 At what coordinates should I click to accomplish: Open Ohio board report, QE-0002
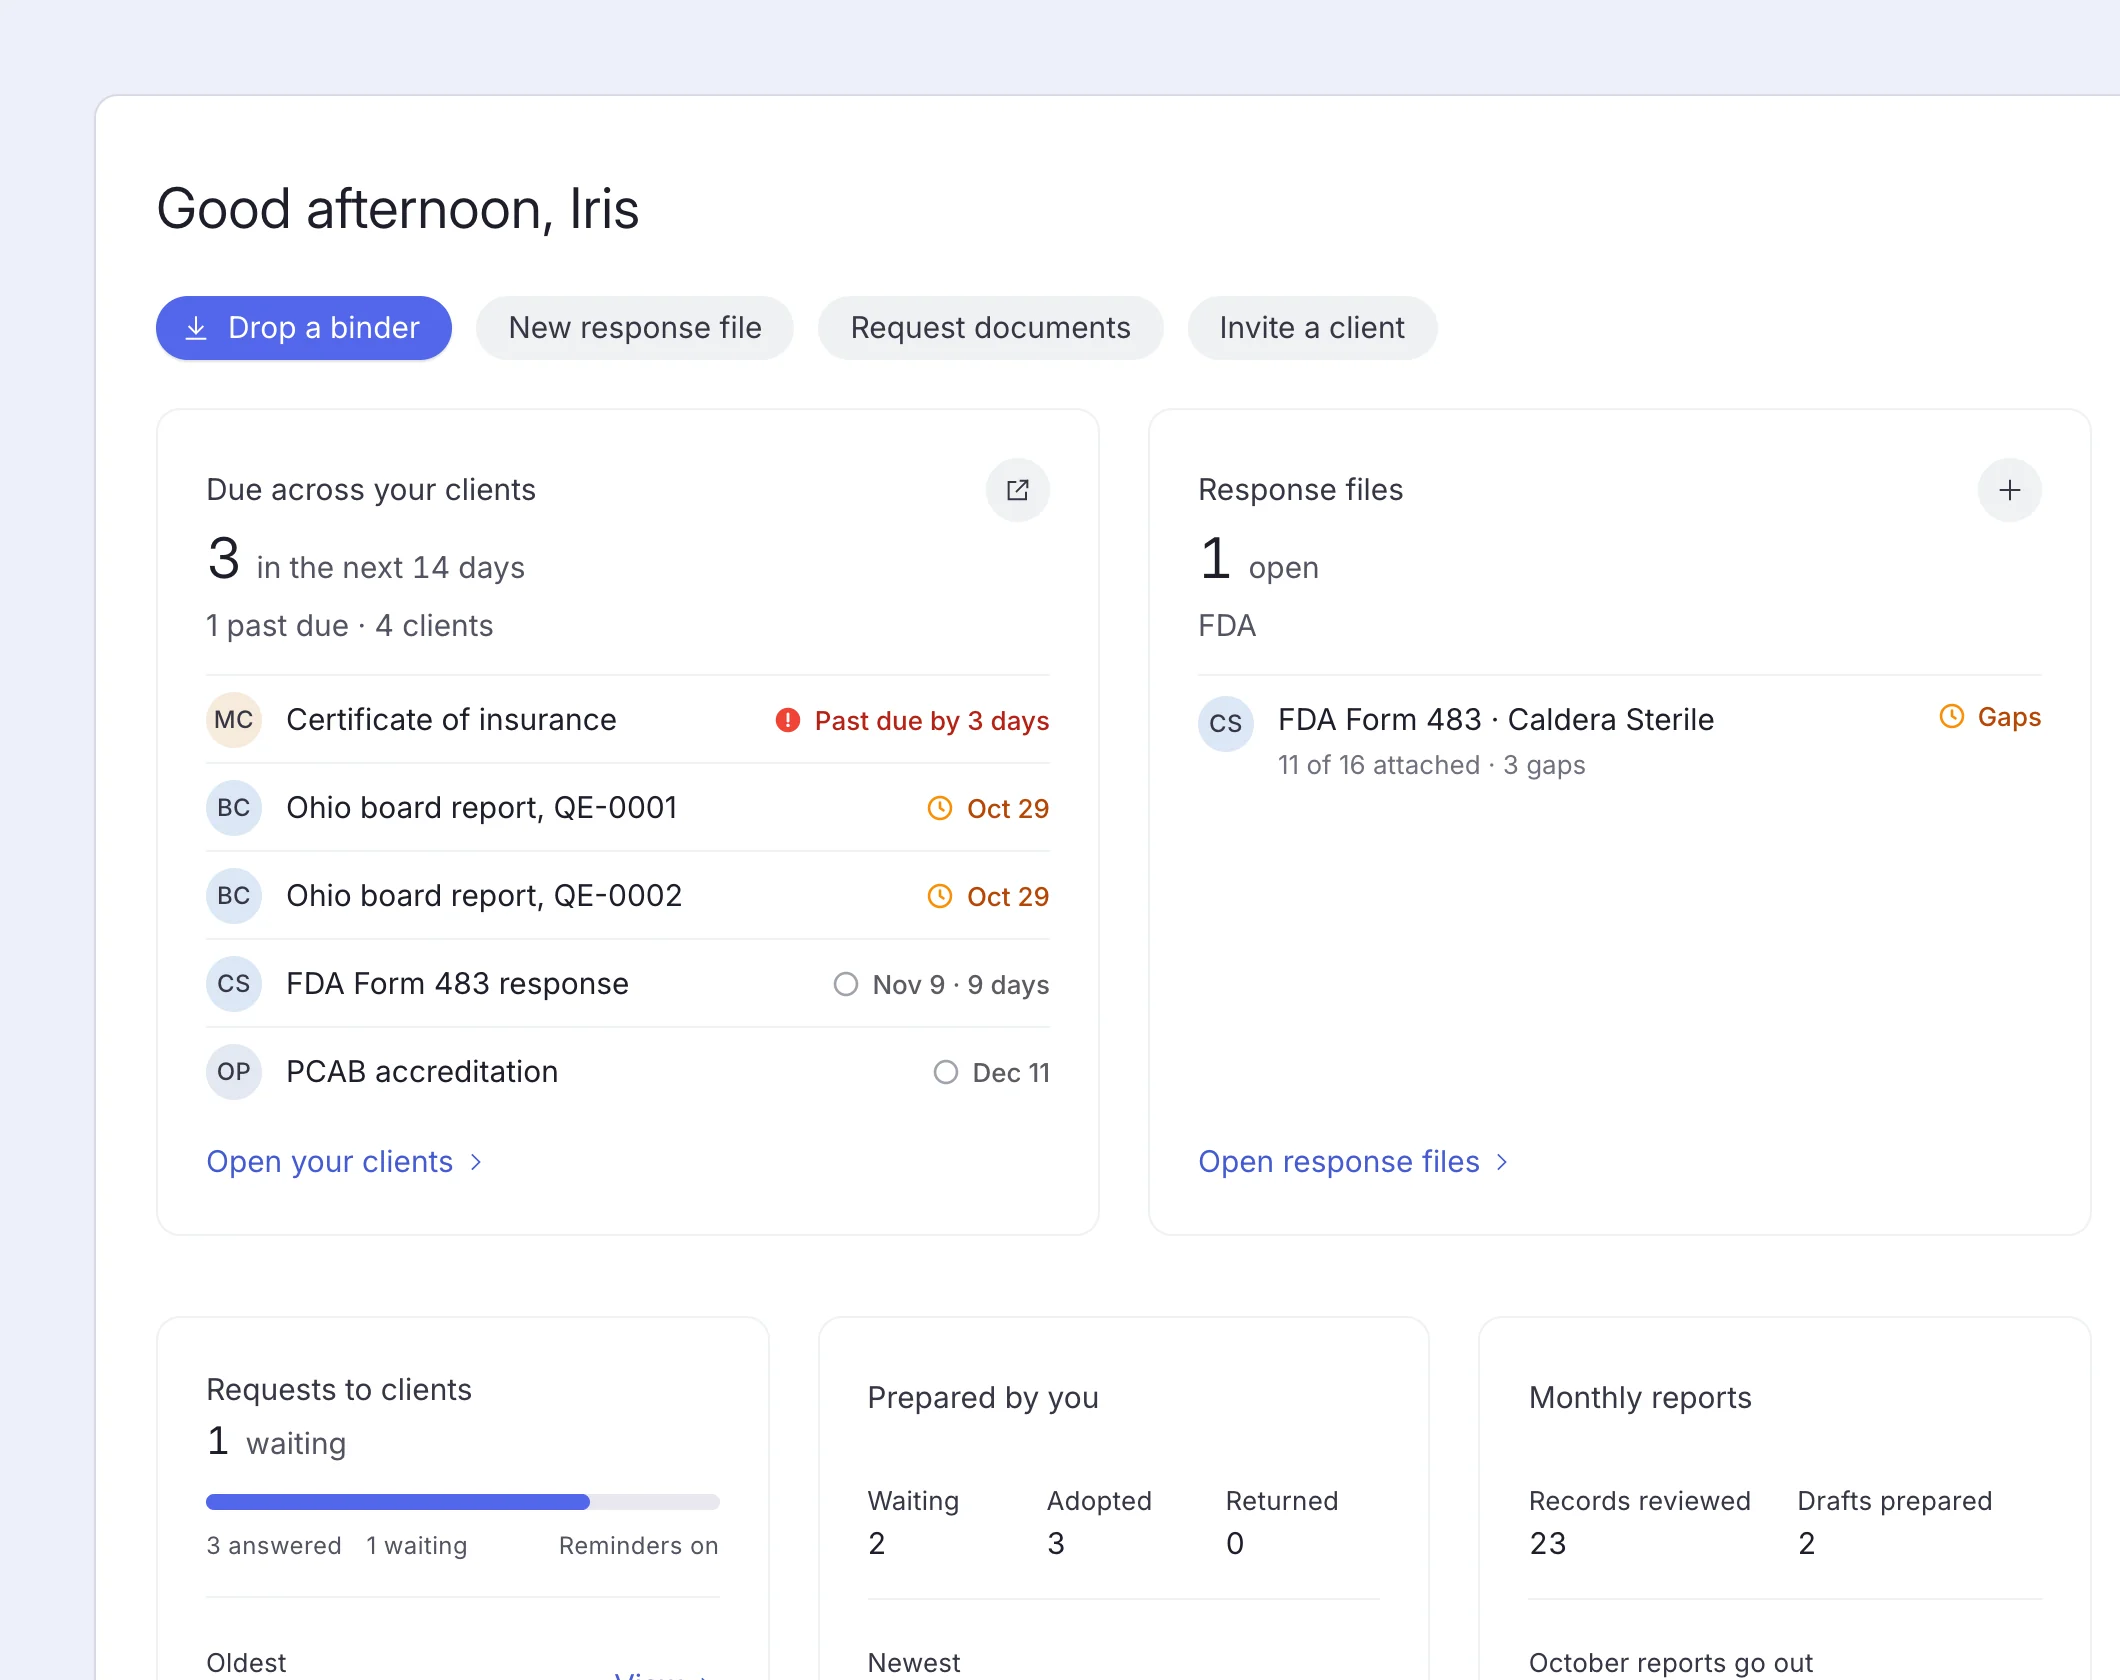(628, 896)
